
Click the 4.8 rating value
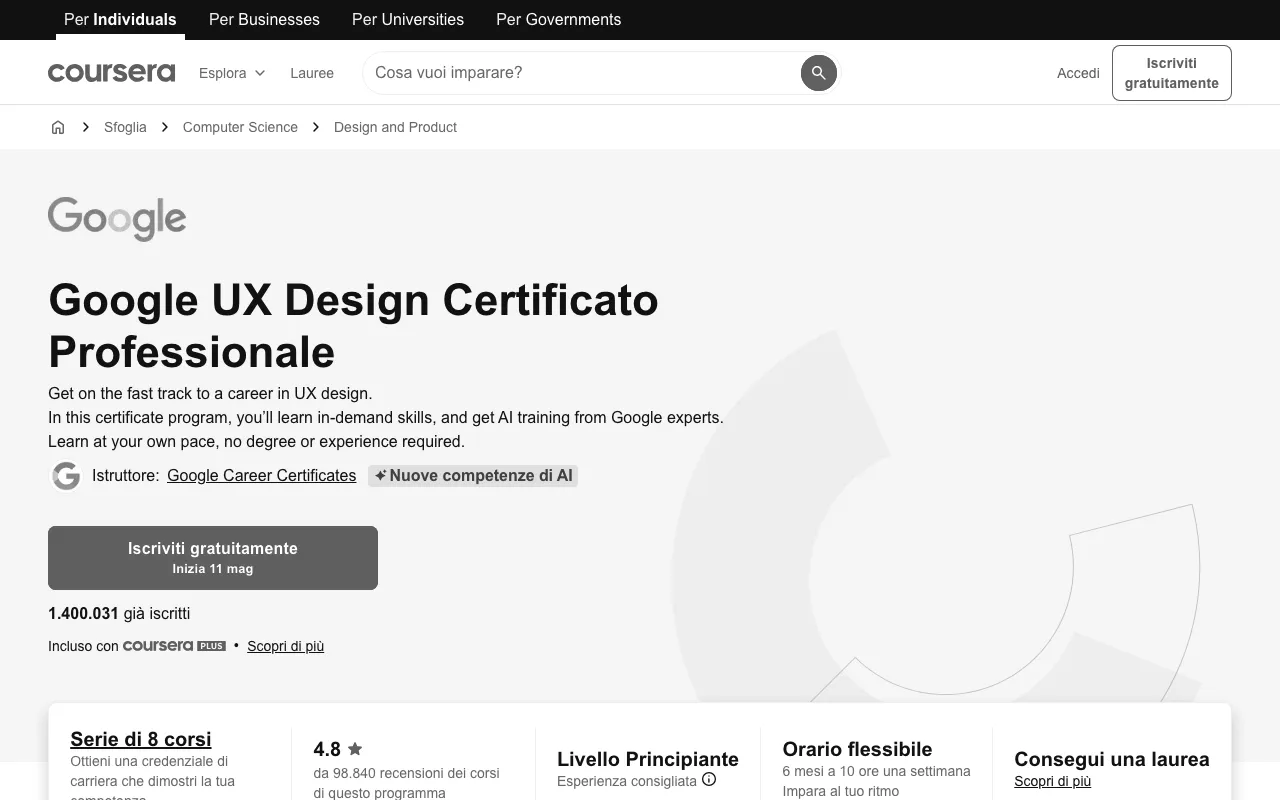(x=327, y=749)
